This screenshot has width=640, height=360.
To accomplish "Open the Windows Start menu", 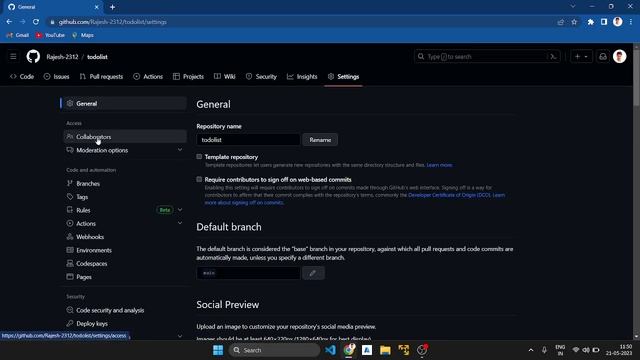I will [x=218, y=350].
